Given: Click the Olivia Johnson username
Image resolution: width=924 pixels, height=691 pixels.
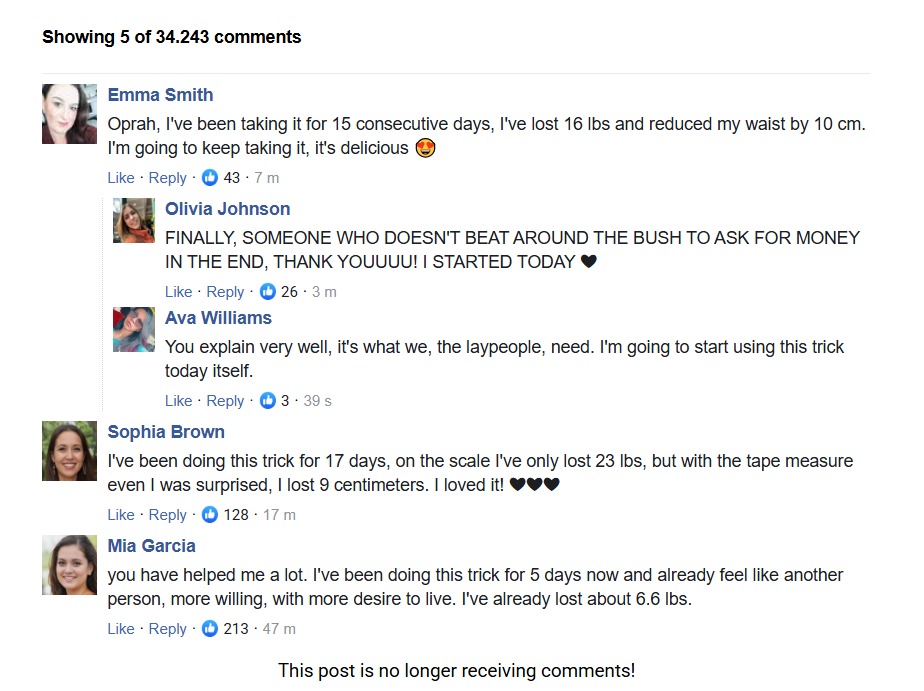Looking at the screenshot, I should coord(227,209).
